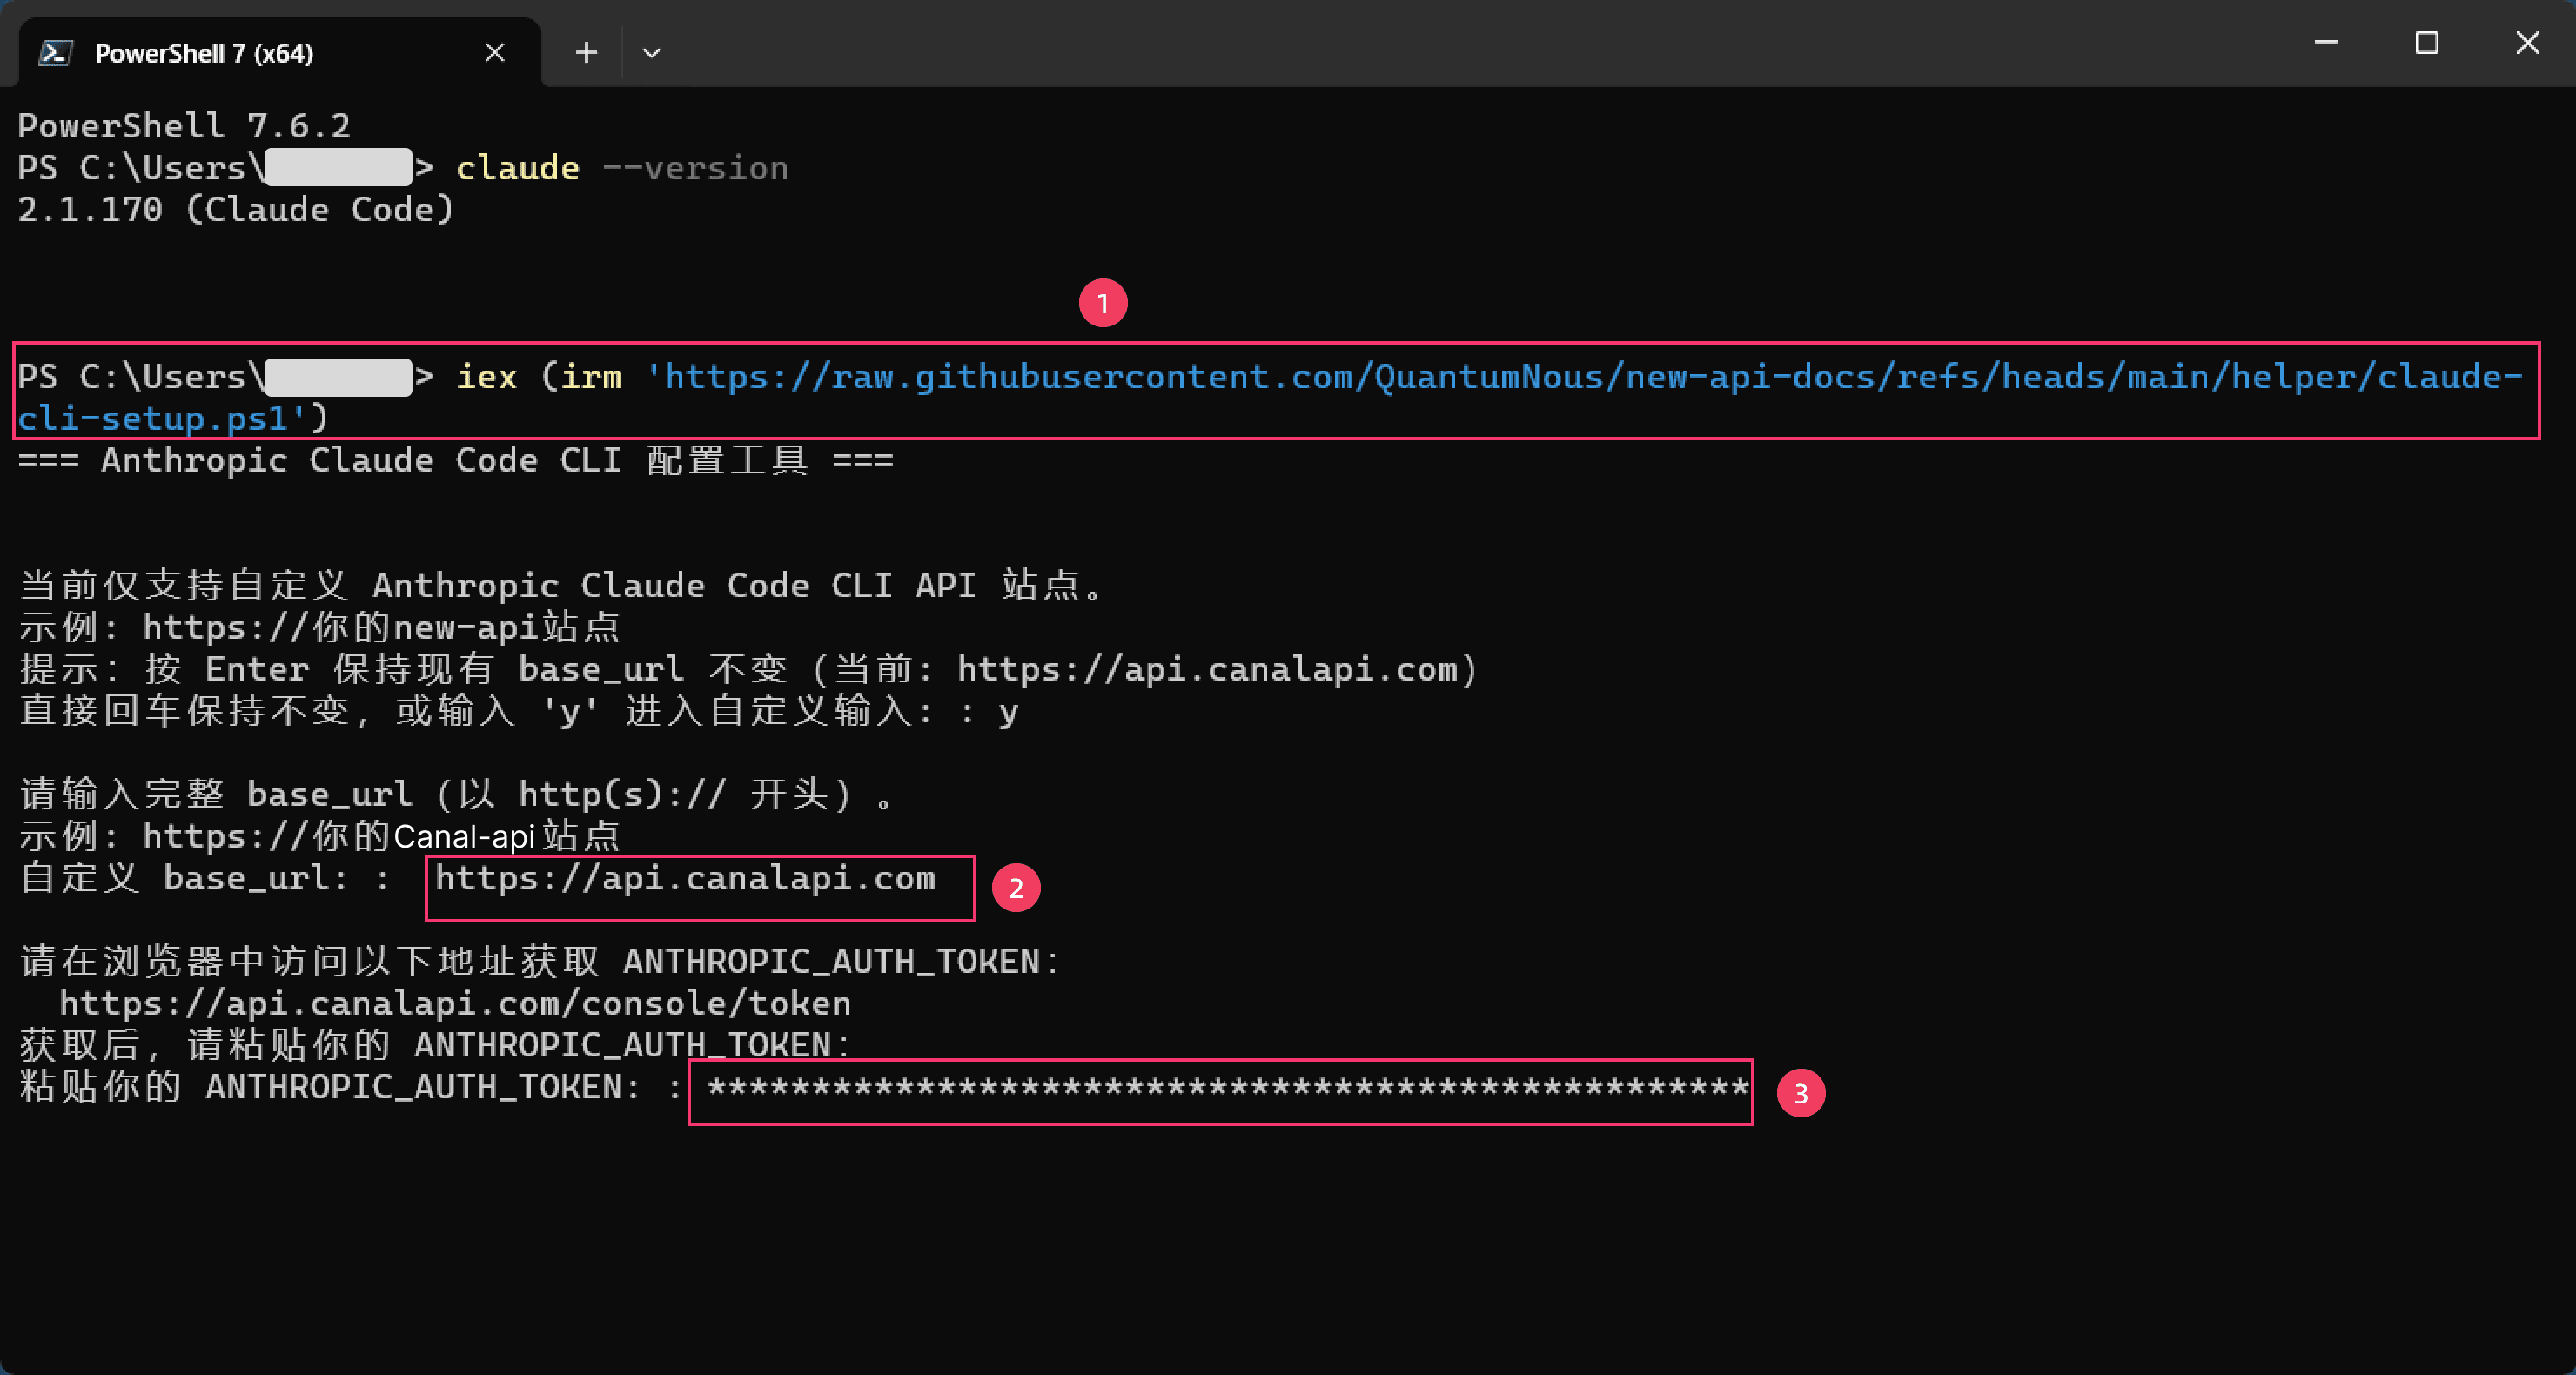Image resolution: width=2576 pixels, height=1375 pixels.
Task: Click the api.canalapi.com/console/token URL
Action: point(455,1003)
